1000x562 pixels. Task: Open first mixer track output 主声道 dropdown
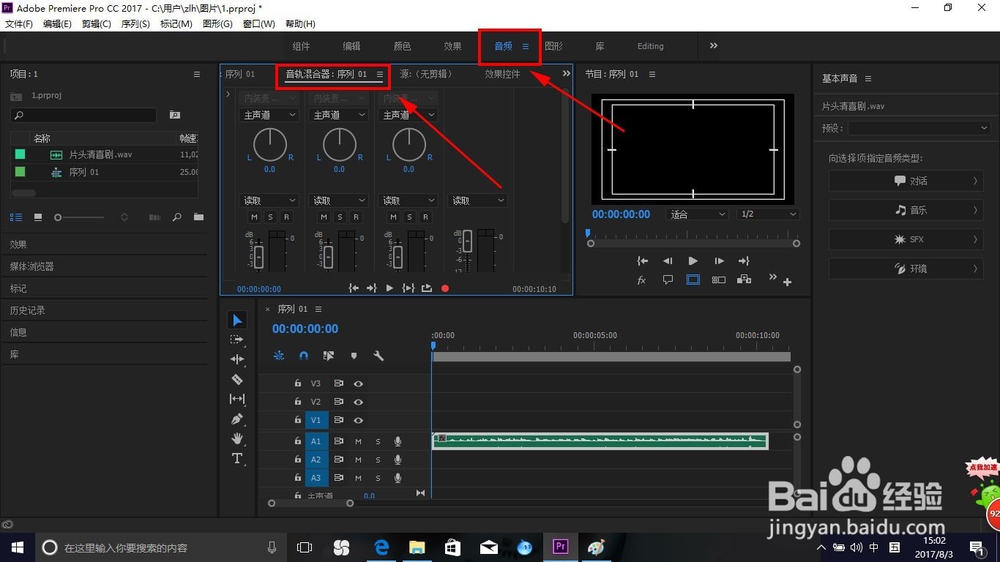270,115
